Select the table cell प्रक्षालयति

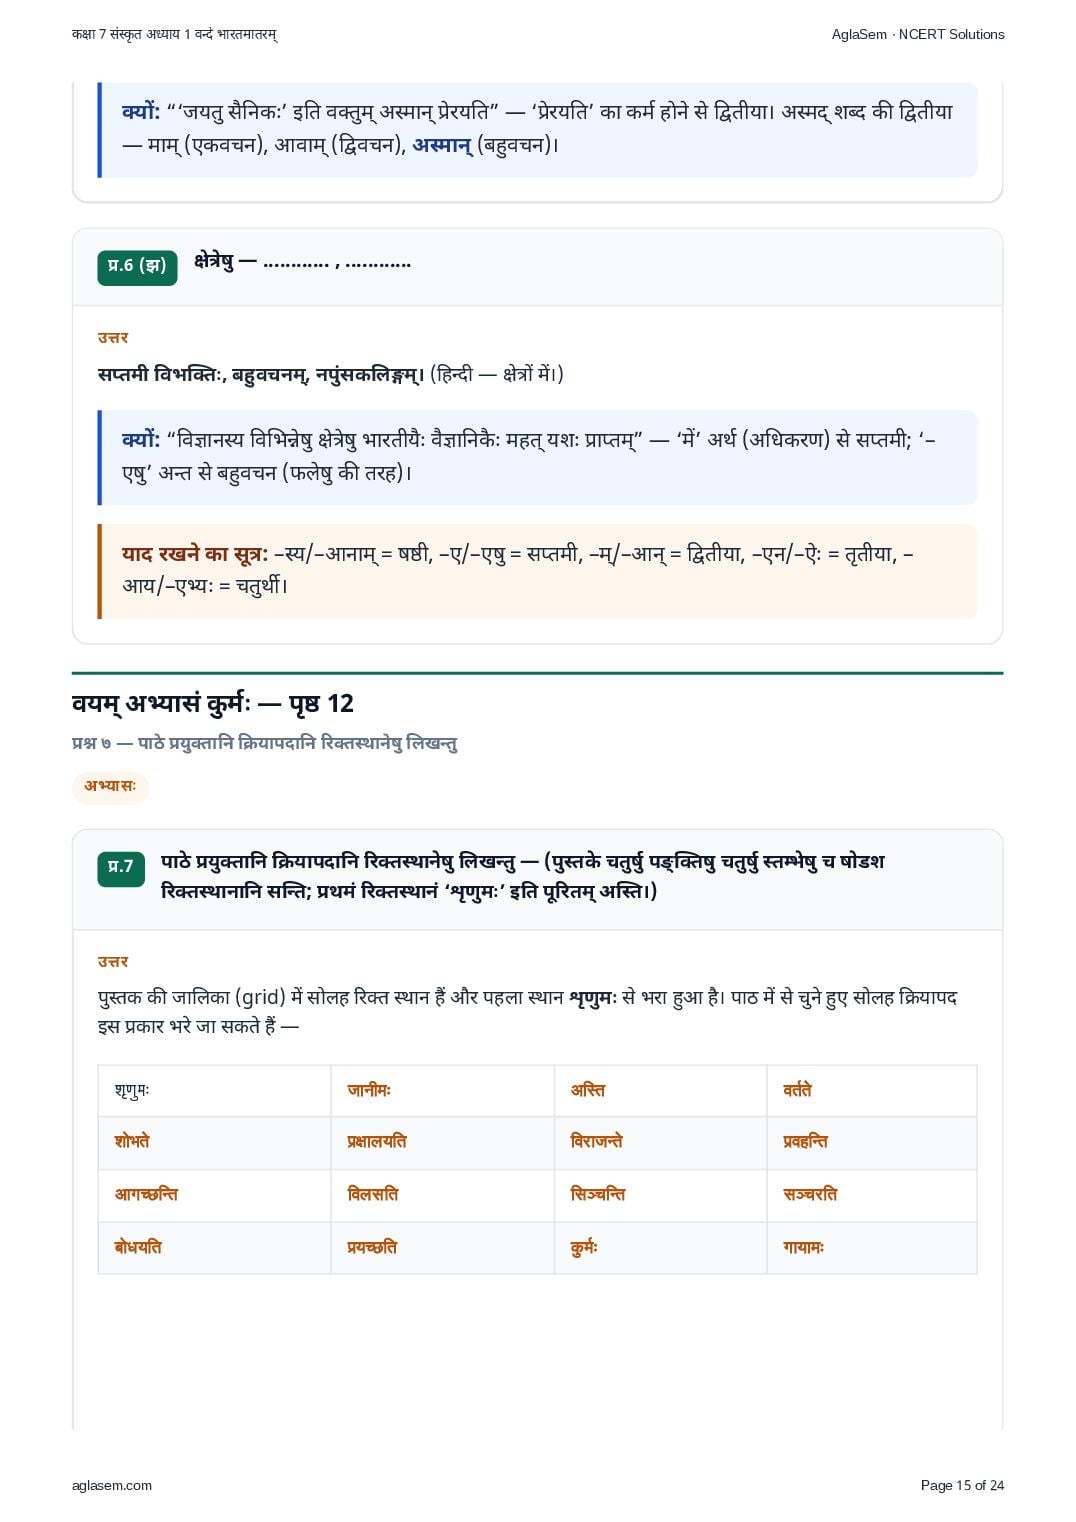point(442,1143)
